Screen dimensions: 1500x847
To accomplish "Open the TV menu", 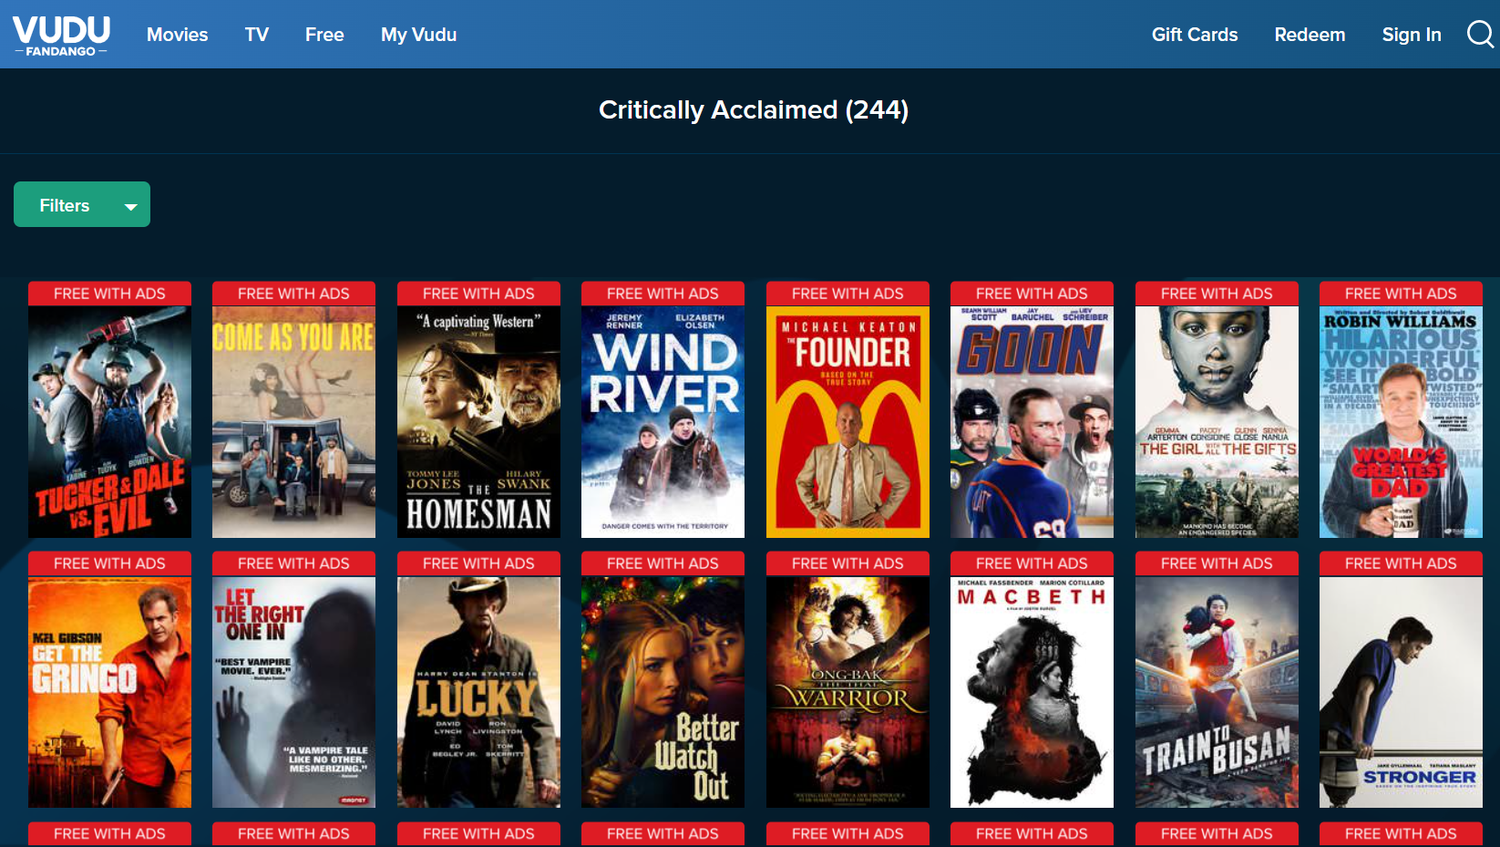I will 257,35.
